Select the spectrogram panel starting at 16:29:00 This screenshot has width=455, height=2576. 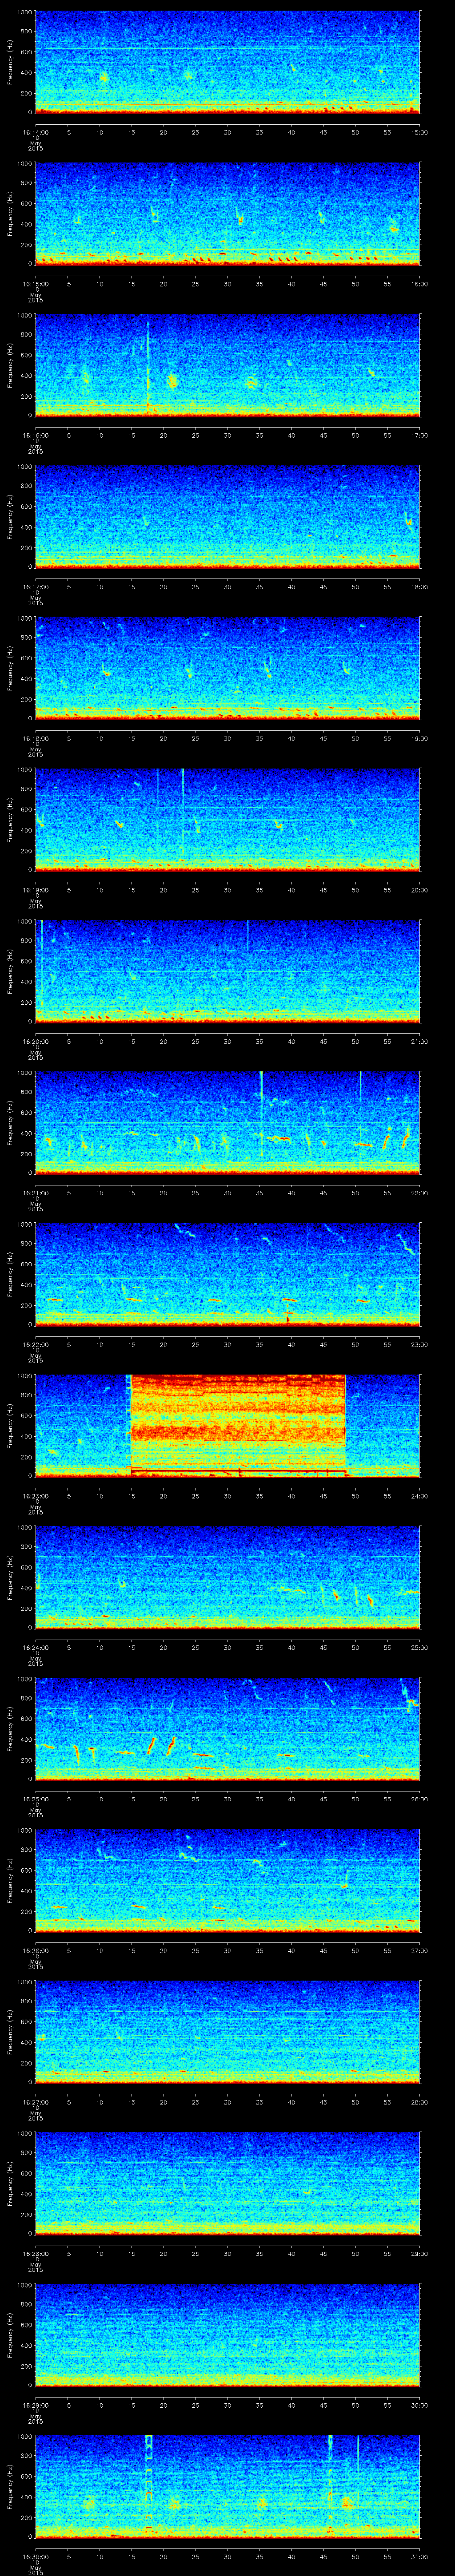click(228, 2334)
